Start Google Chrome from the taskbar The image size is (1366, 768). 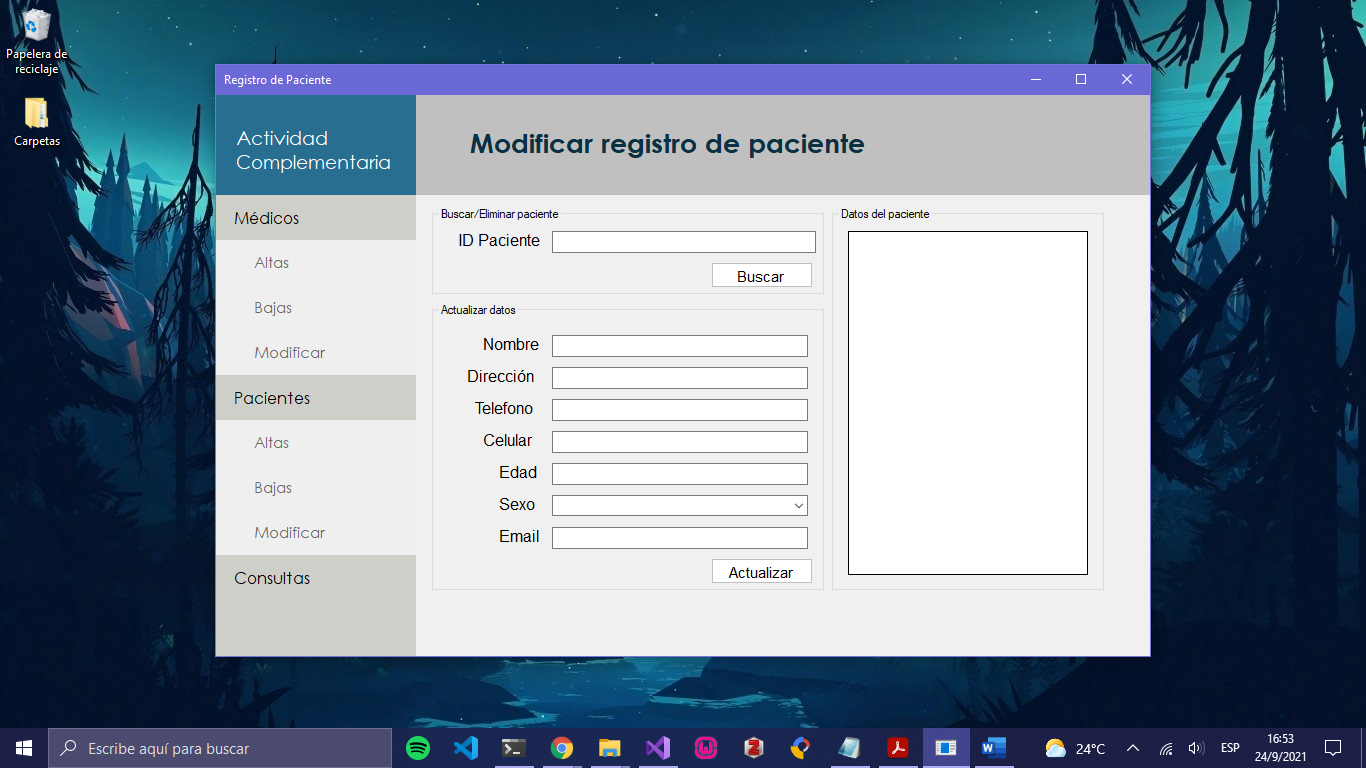[x=562, y=747]
